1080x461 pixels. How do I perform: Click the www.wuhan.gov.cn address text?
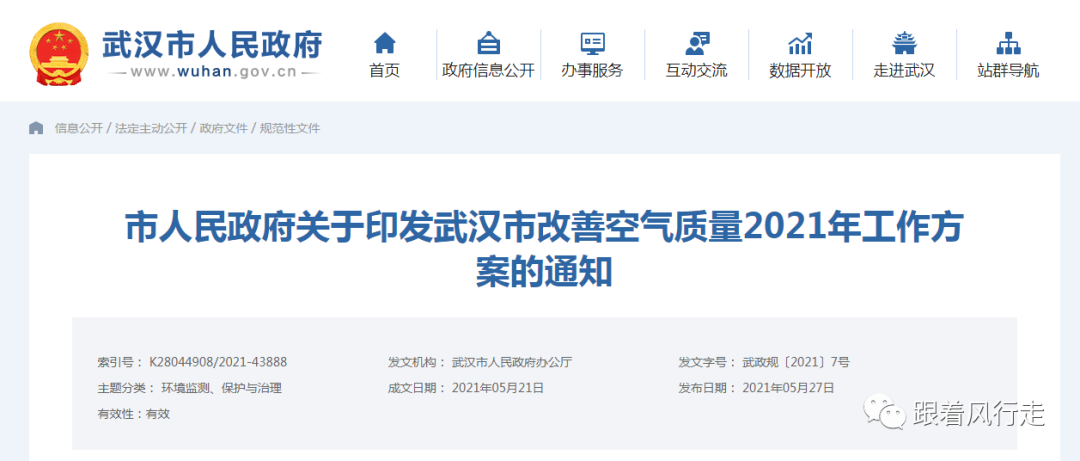tap(212, 72)
